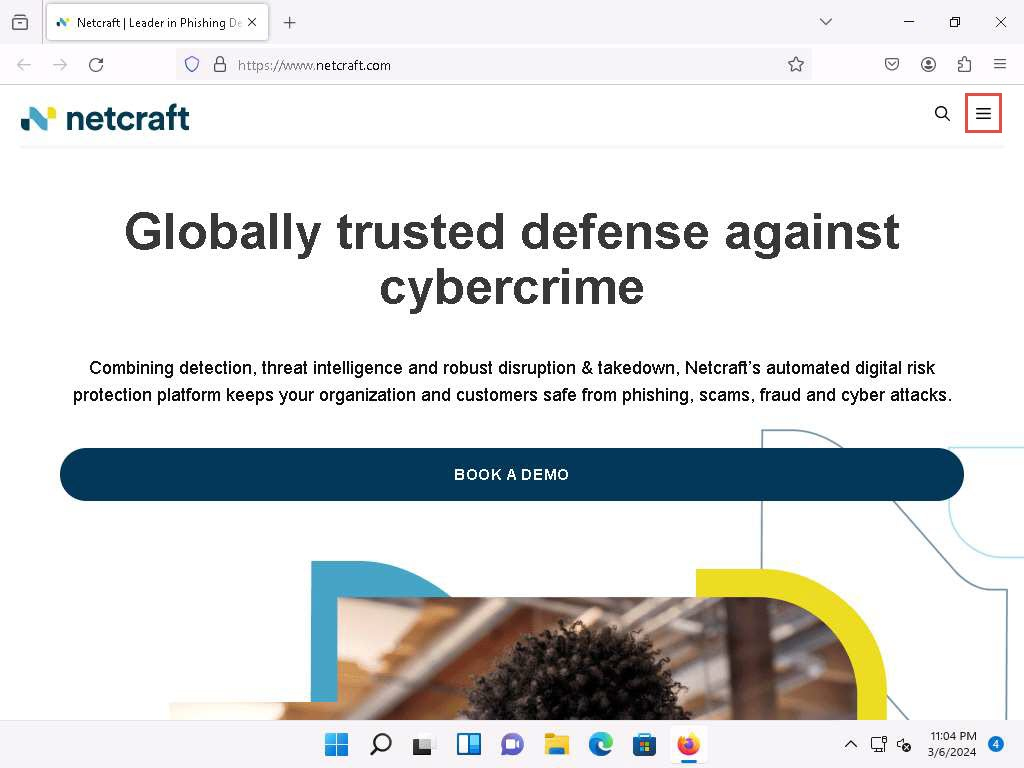Screen dimensions: 1024x768
Task: Expand the list all tabs dropdown
Action: tap(826, 22)
